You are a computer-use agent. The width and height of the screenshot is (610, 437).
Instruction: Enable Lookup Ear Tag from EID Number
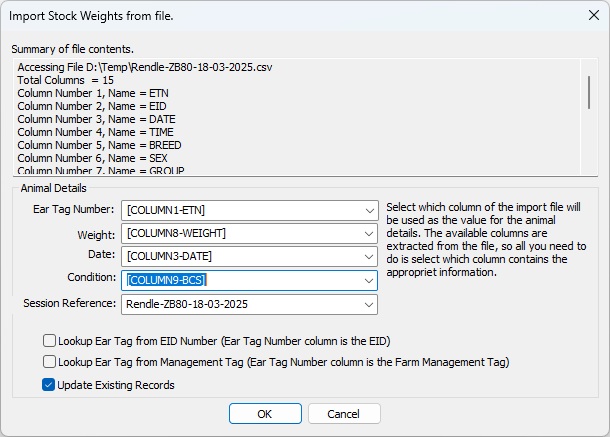(x=49, y=341)
